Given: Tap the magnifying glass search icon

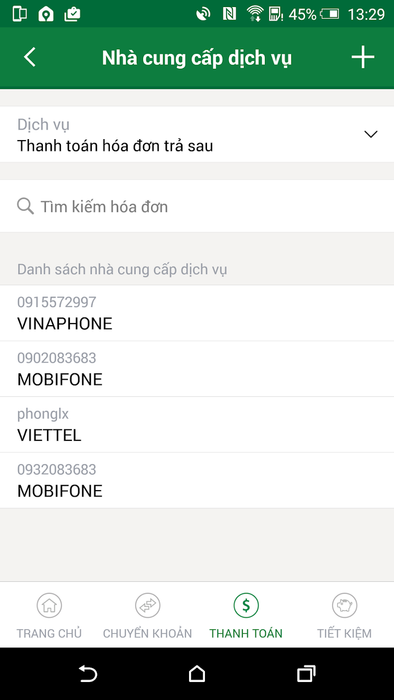Looking at the screenshot, I should (x=25, y=206).
